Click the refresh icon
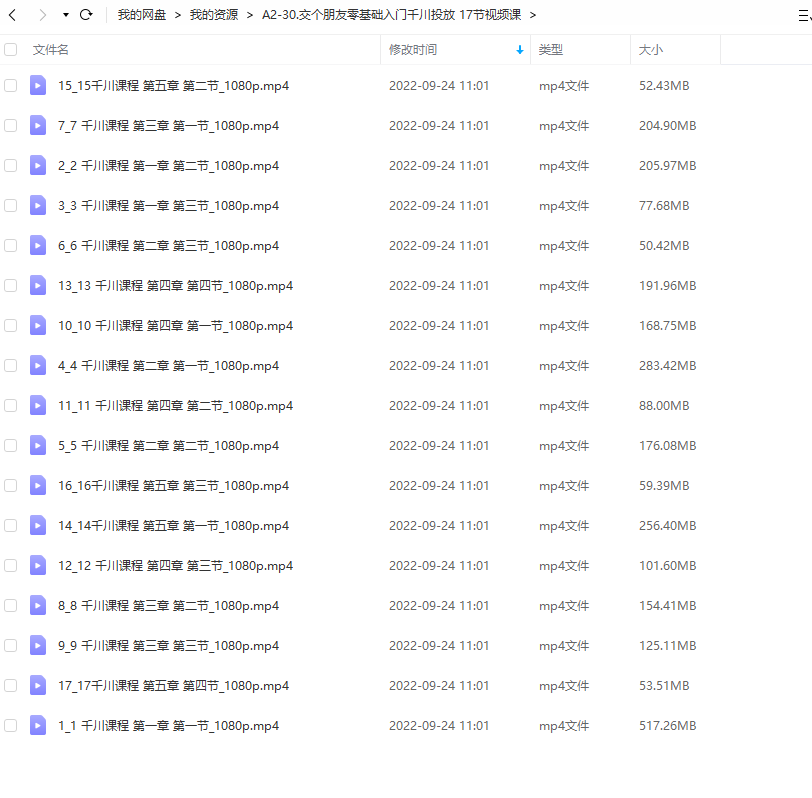The image size is (812, 798). [86, 15]
